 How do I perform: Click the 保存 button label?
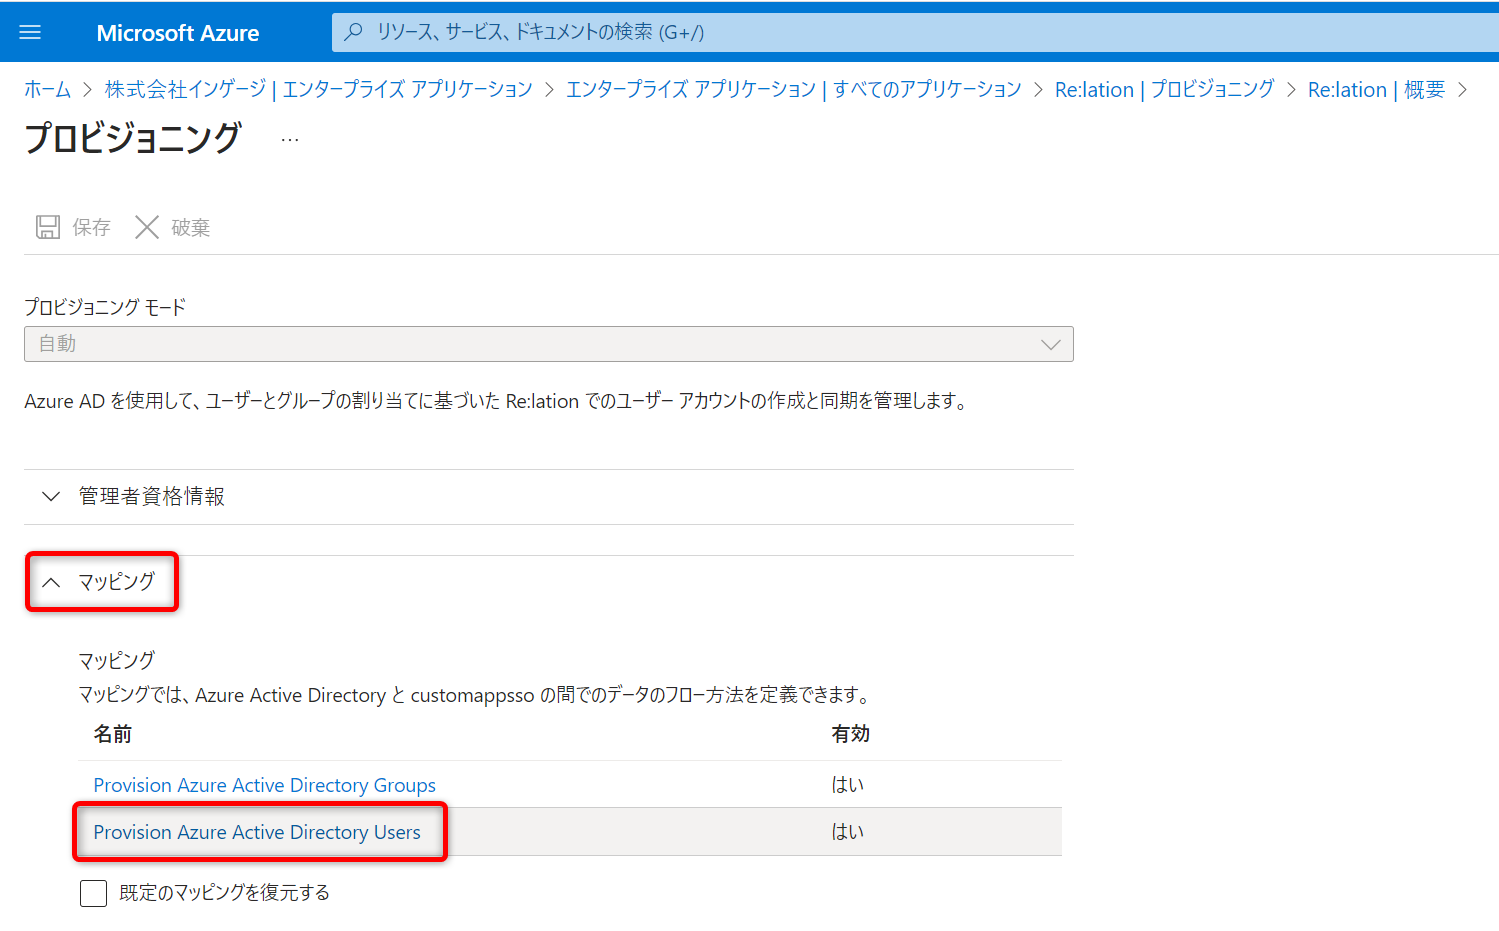[x=91, y=228]
